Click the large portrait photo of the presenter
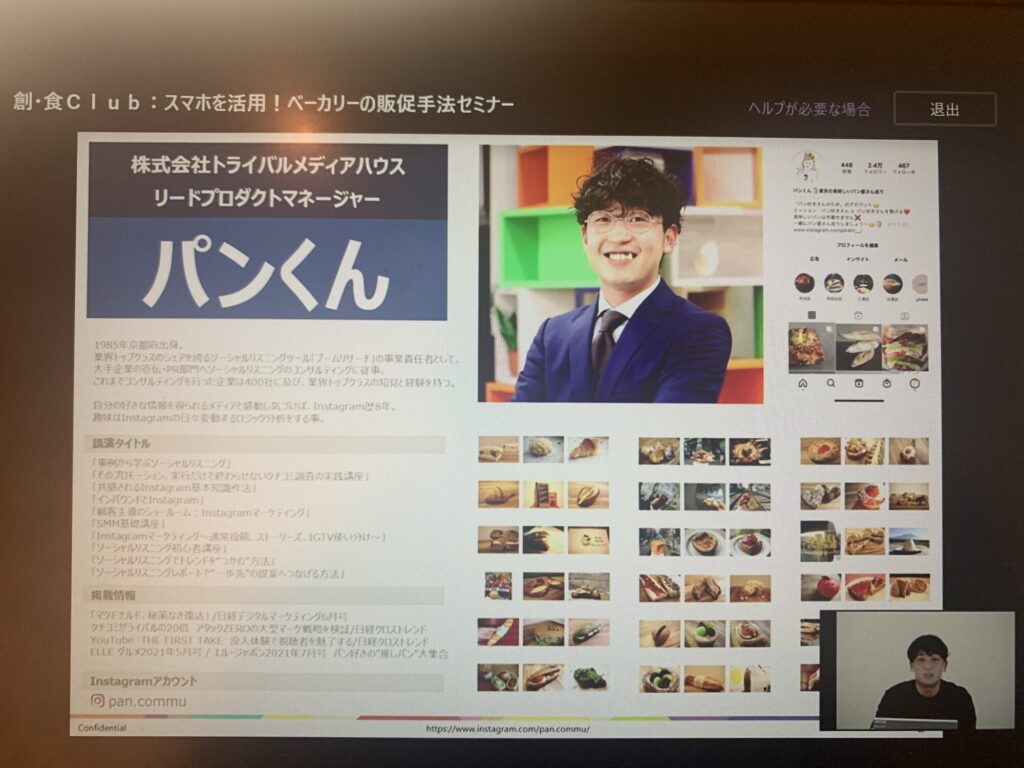1024x768 pixels. (x=620, y=274)
